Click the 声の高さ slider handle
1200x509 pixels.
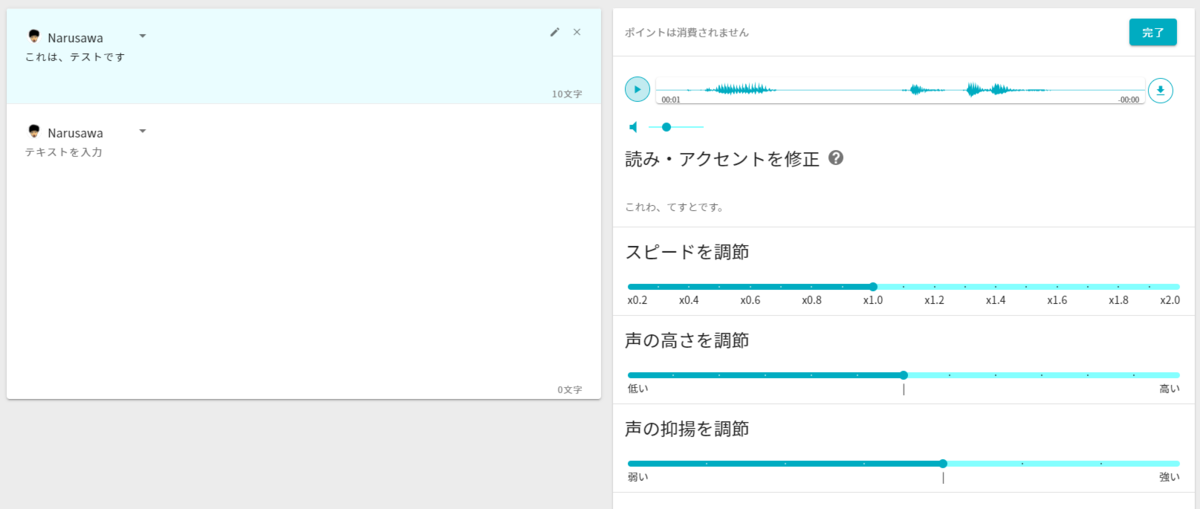click(x=904, y=375)
